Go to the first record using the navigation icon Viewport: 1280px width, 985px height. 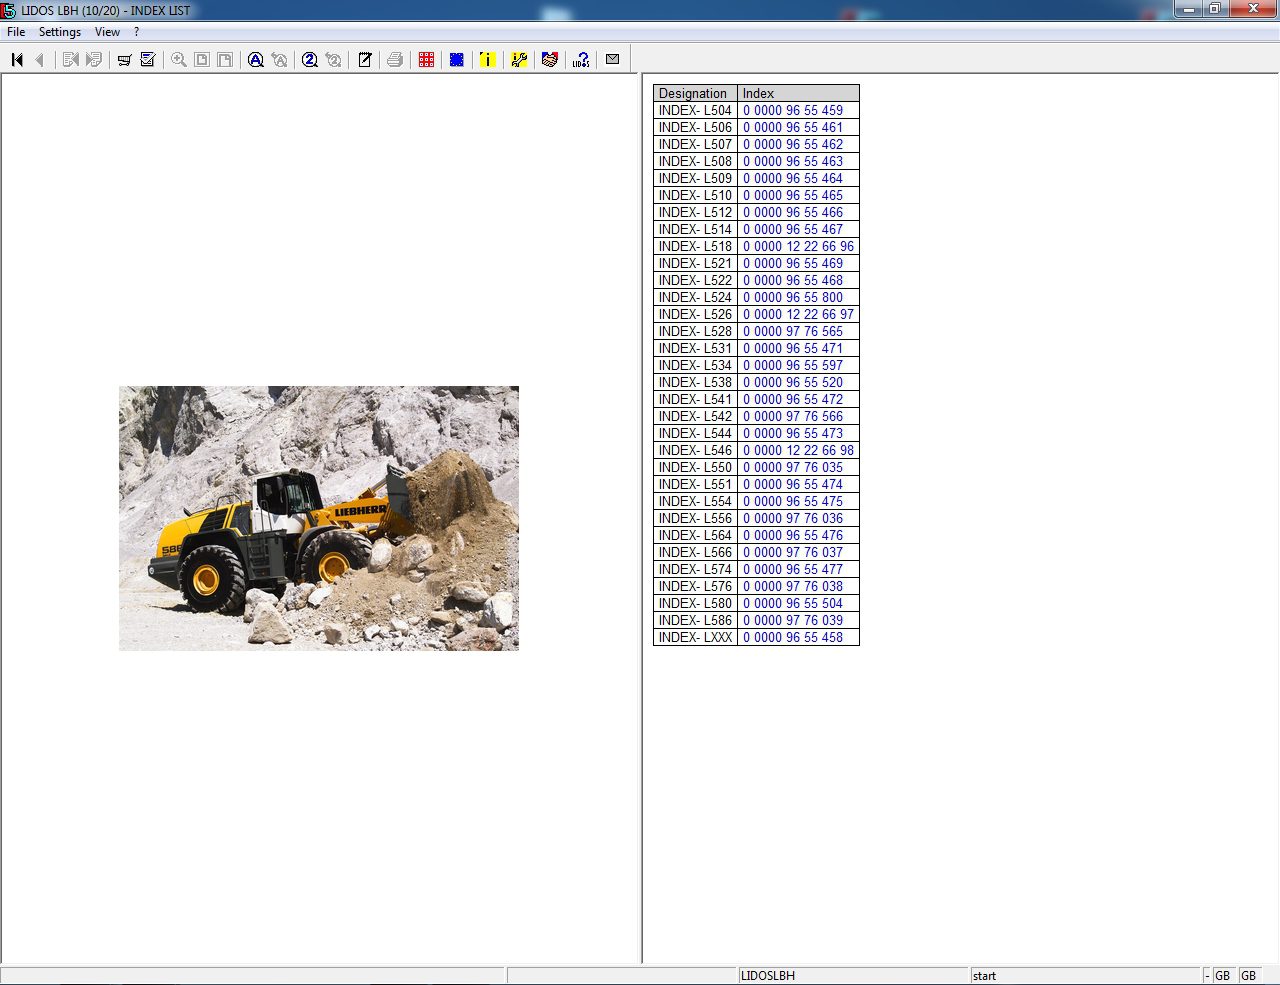click(x=16, y=59)
